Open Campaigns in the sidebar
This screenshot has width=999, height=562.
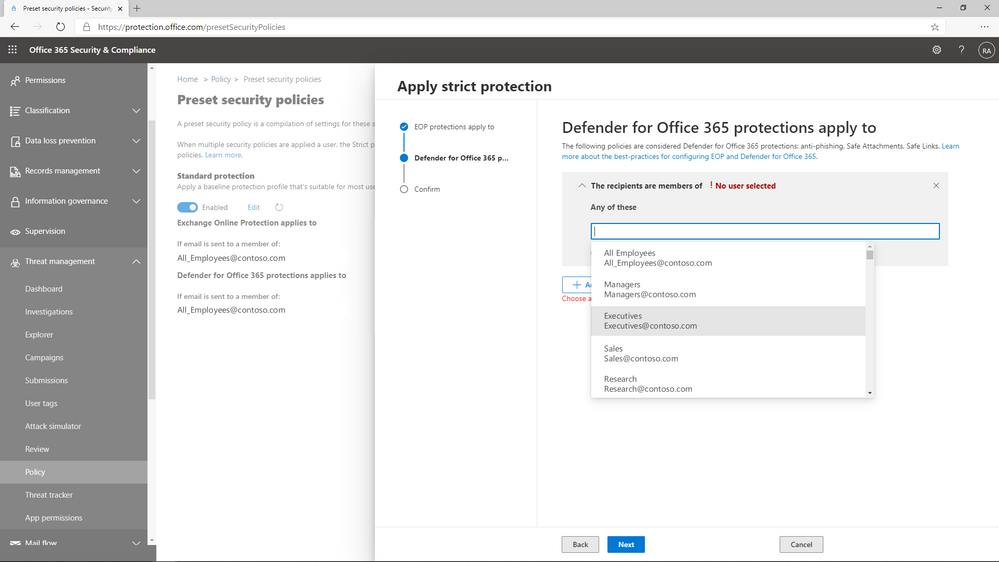click(44, 357)
